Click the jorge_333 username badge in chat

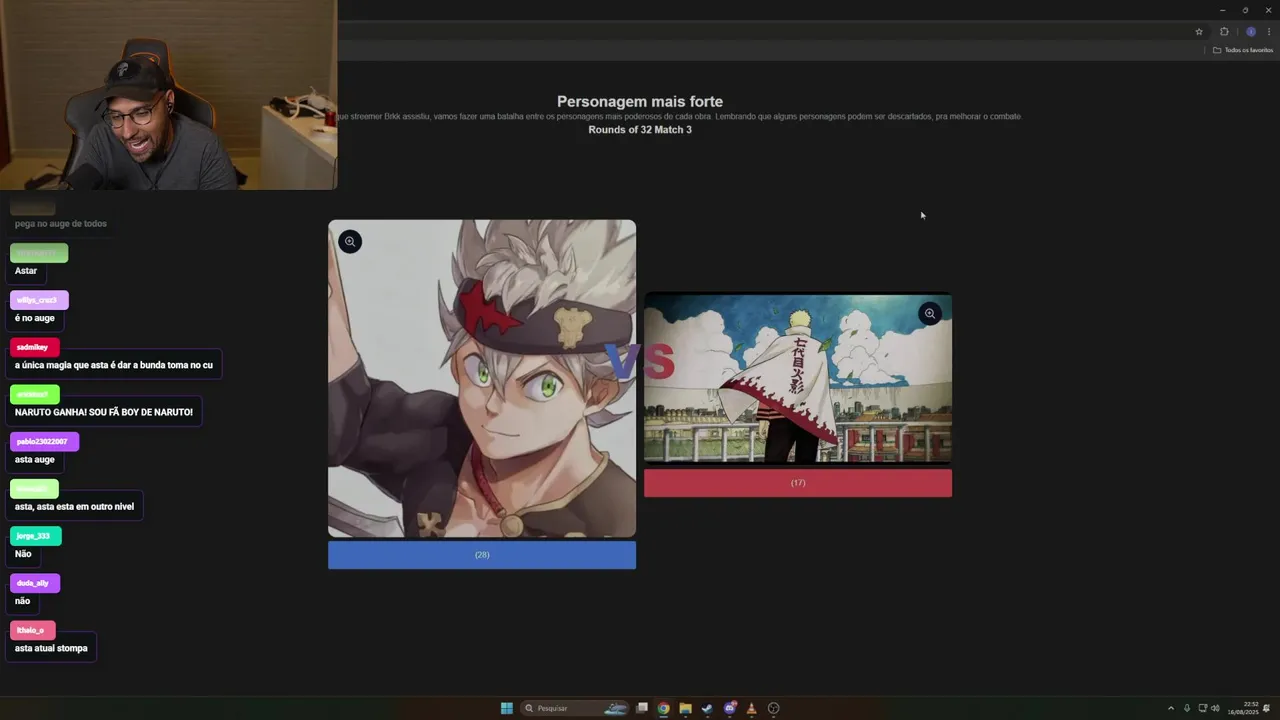[x=36, y=536]
